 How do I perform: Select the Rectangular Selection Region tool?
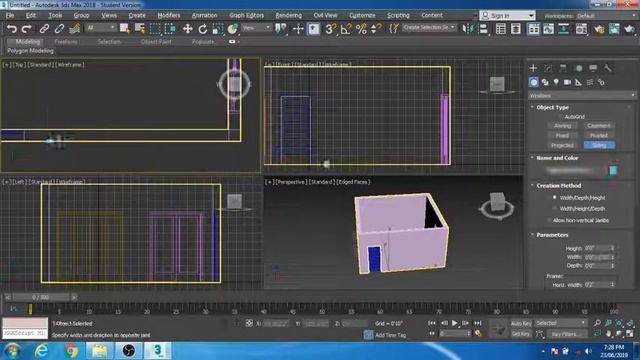[x=155, y=29]
